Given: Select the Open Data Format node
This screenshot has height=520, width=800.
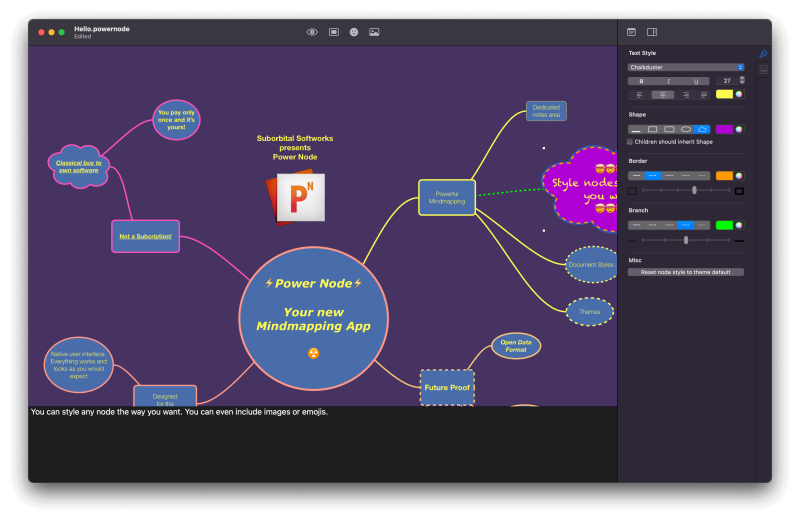Looking at the screenshot, I should [516, 346].
